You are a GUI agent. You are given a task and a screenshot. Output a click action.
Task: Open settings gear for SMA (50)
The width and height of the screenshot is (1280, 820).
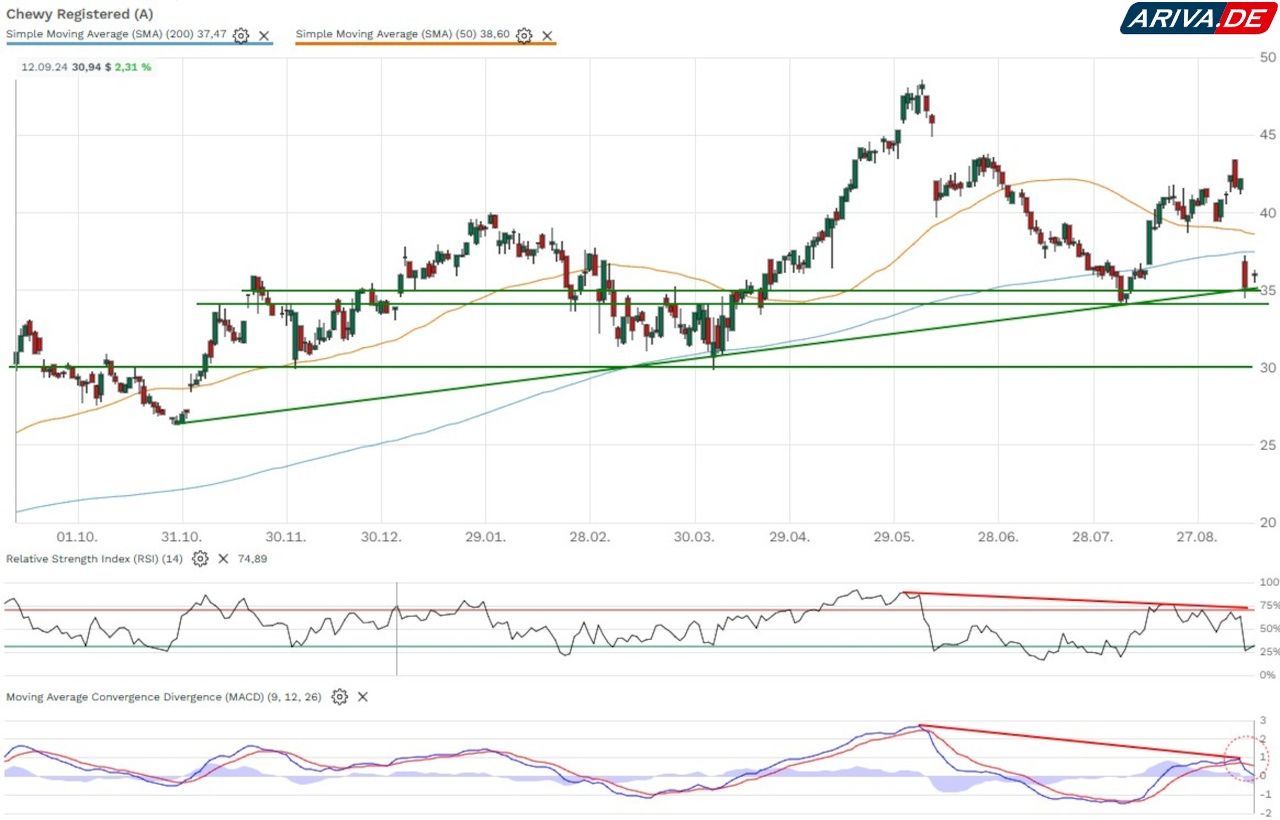524,35
